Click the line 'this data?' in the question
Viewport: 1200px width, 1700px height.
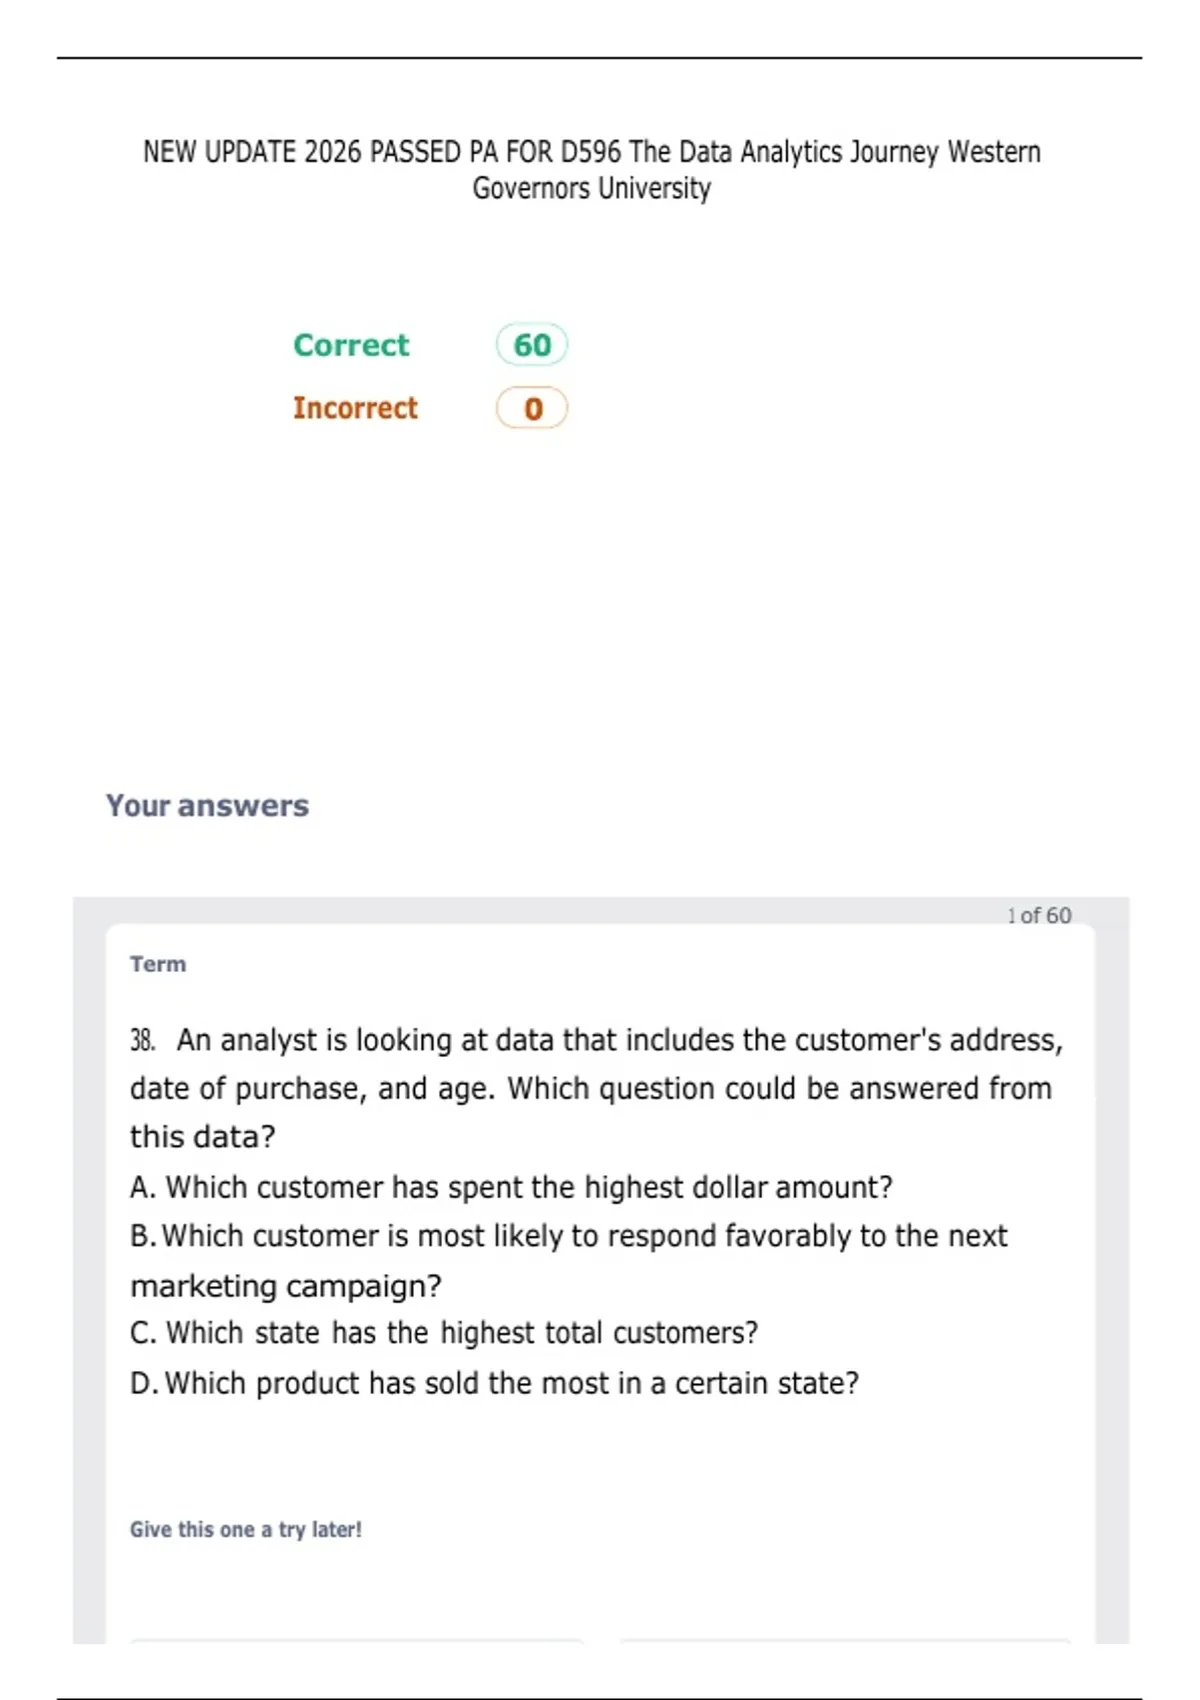click(203, 1137)
